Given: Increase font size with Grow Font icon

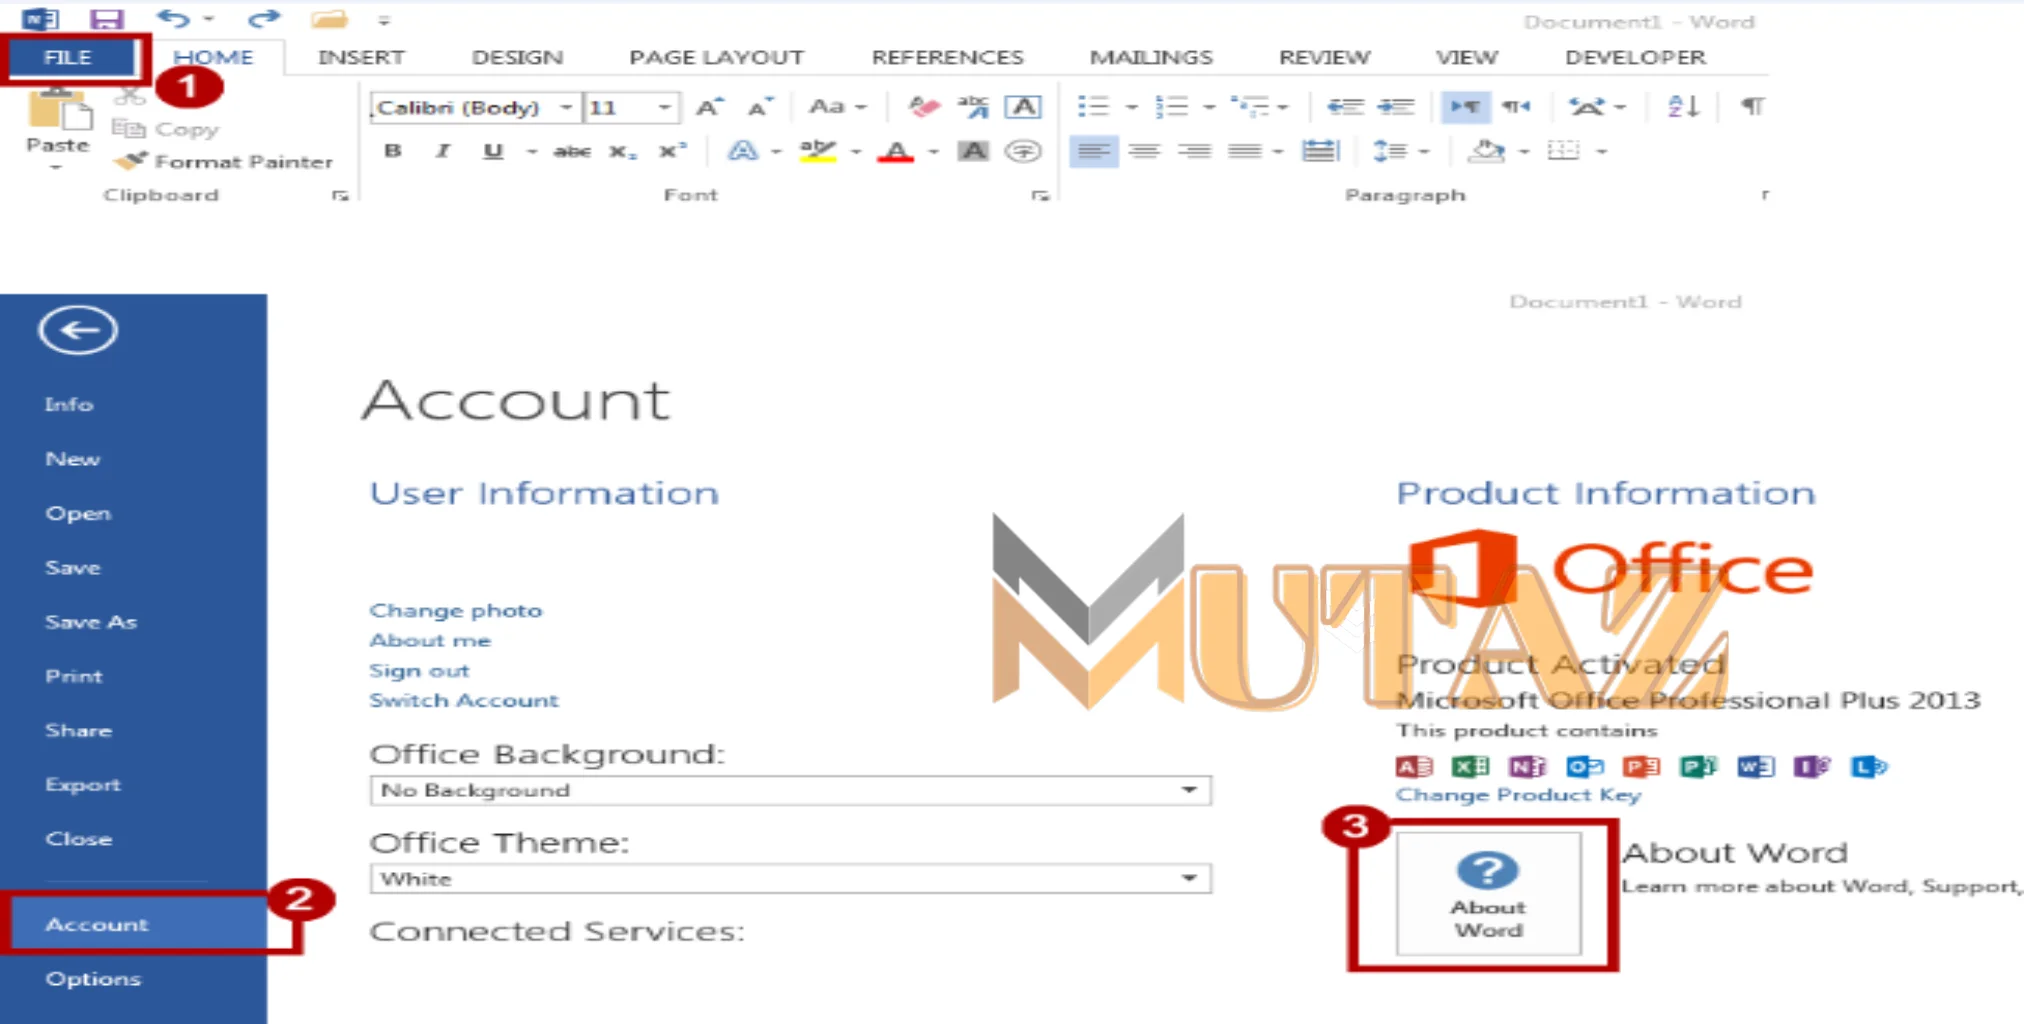Looking at the screenshot, I should 709,107.
